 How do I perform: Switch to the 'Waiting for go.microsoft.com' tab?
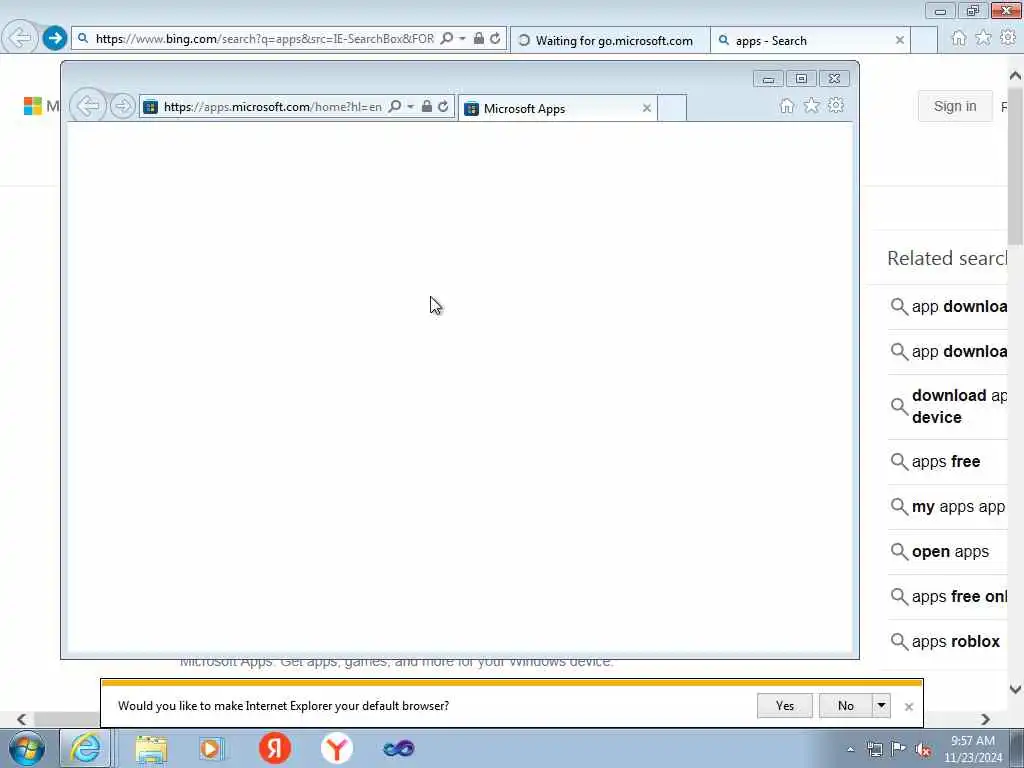click(610, 40)
